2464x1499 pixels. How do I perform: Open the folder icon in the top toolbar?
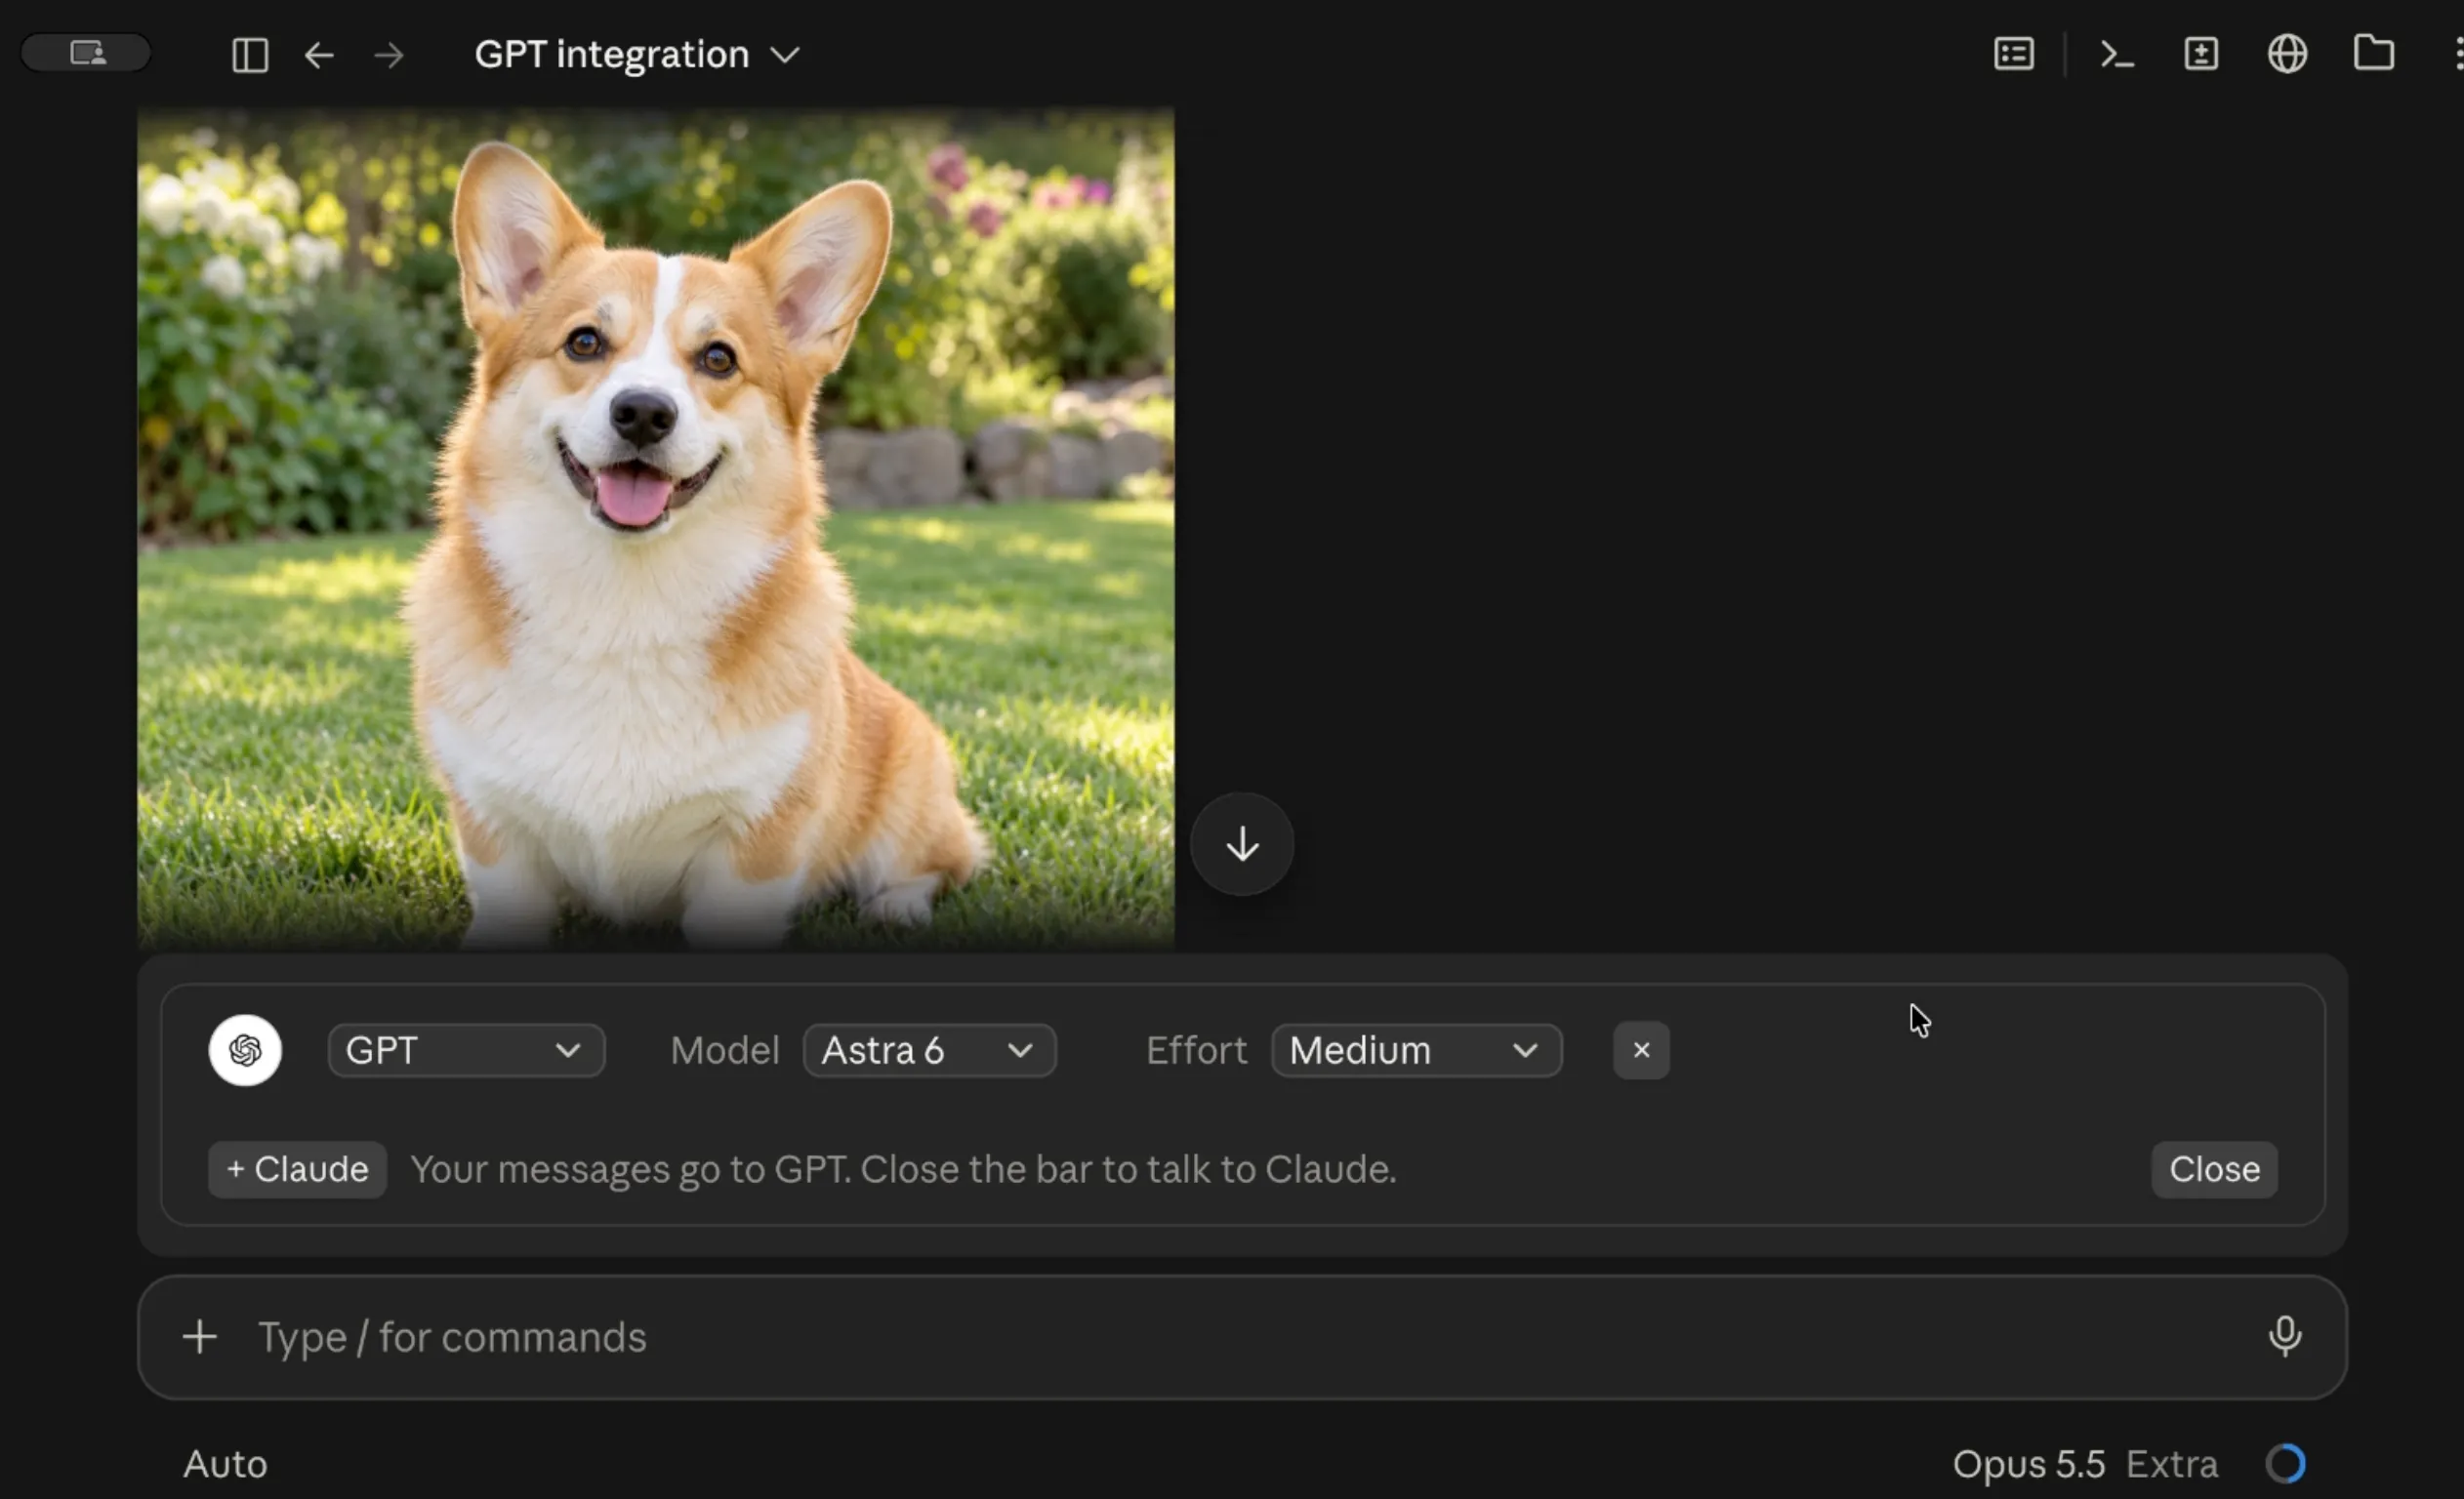tap(2374, 52)
